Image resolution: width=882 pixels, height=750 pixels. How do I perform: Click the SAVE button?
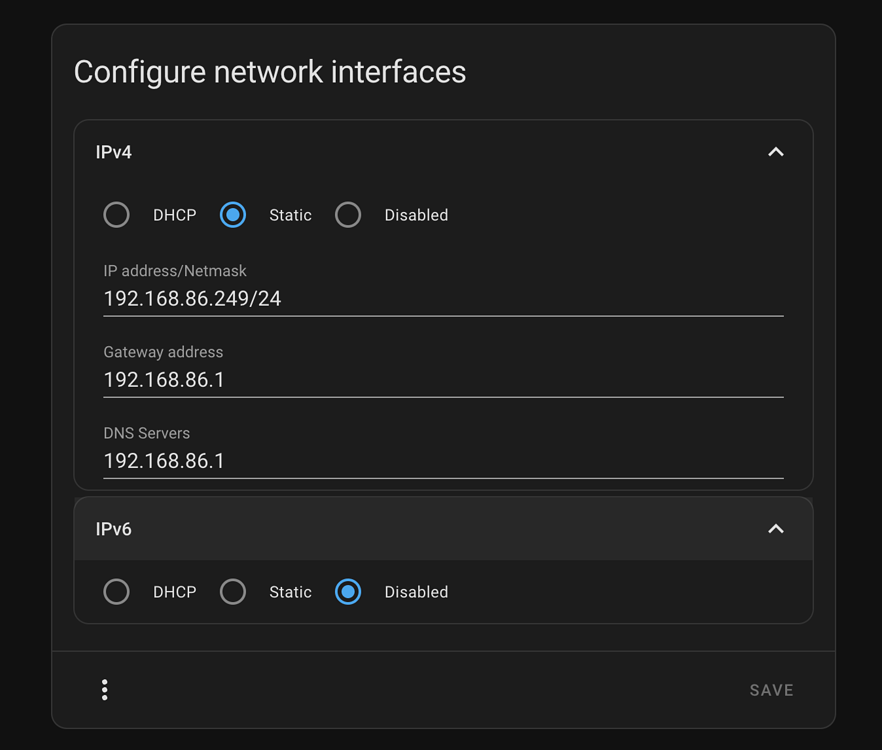coord(770,689)
